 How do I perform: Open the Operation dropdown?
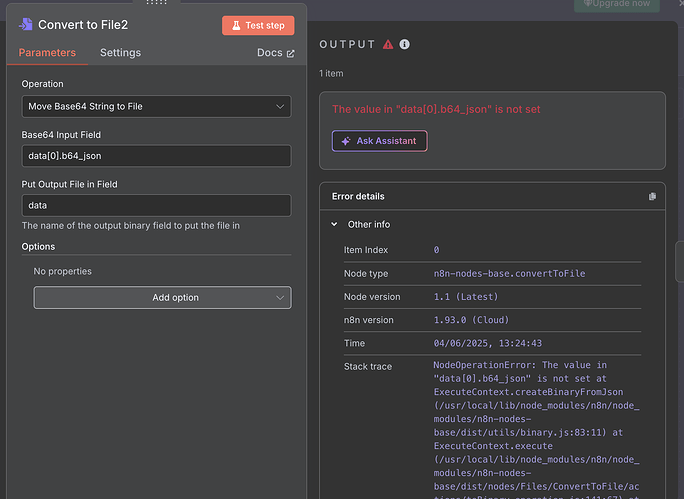[x=156, y=106]
